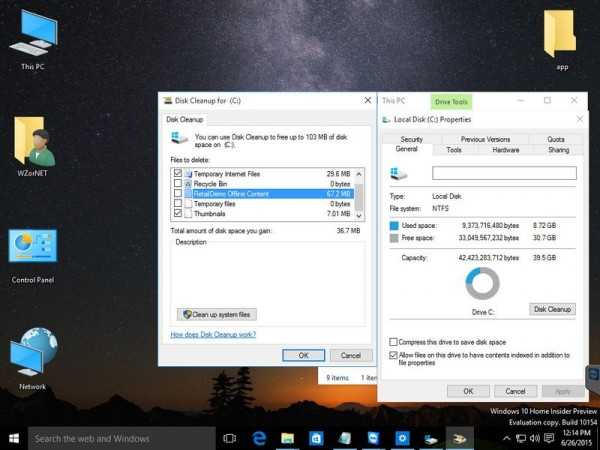Click the Disk Cleanup button in Properties
This screenshot has height=450, width=600.
[x=552, y=309]
